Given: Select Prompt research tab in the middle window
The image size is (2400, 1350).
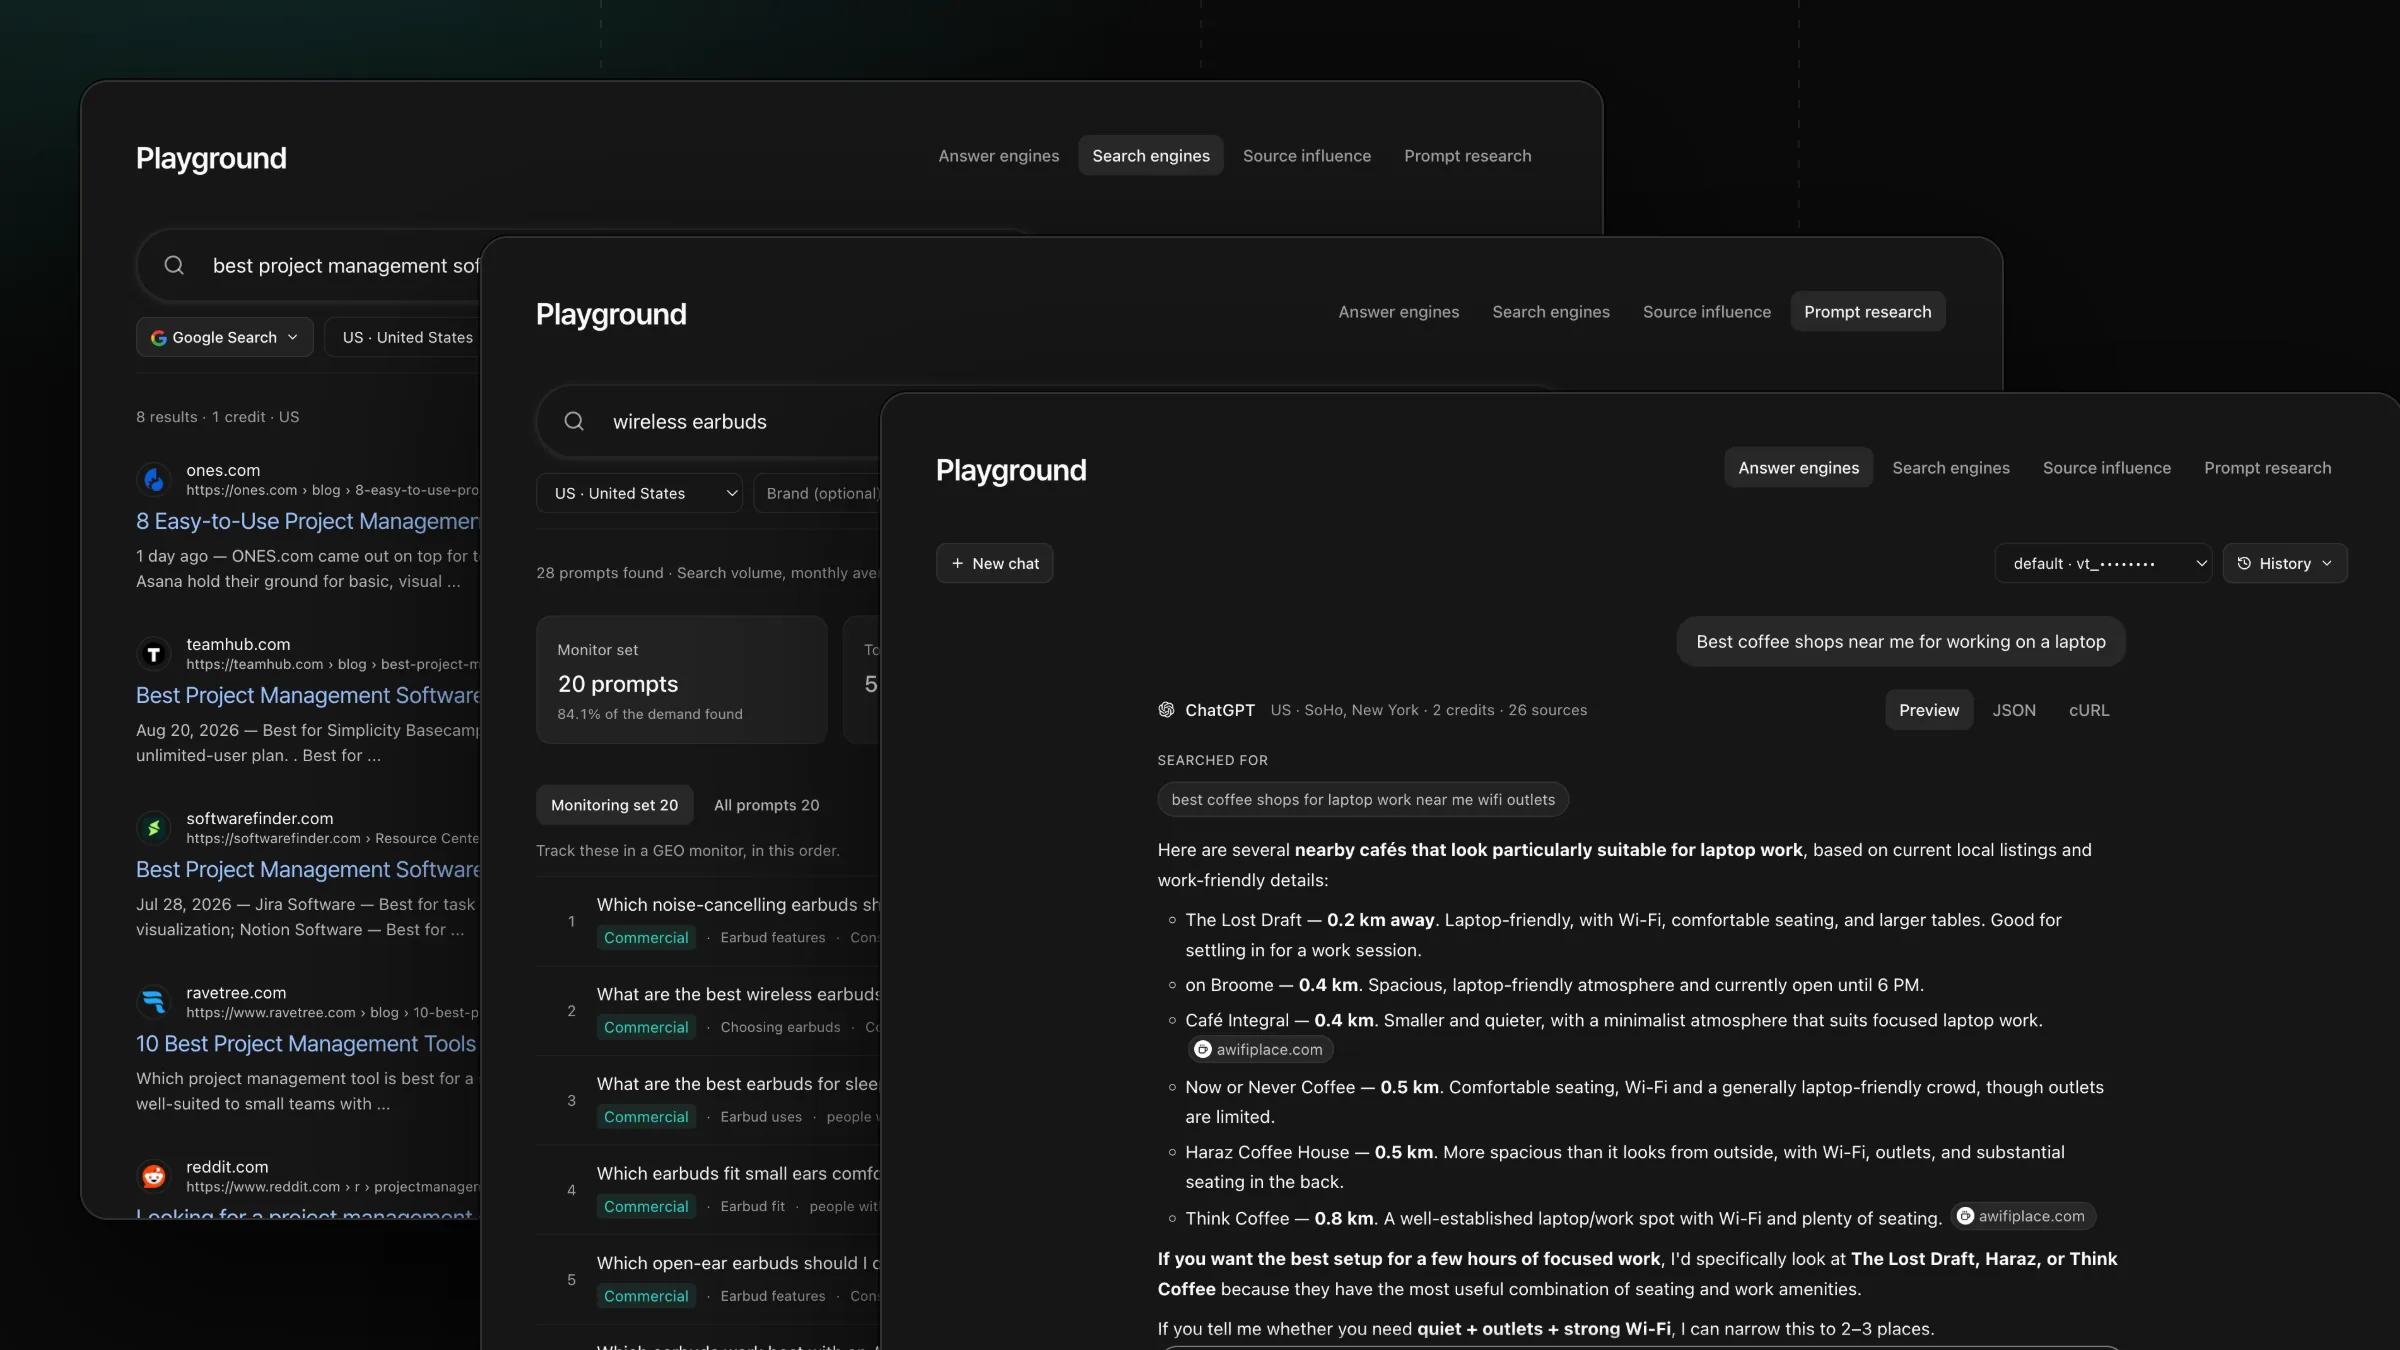Looking at the screenshot, I should pyautogui.click(x=1867, y=311).
